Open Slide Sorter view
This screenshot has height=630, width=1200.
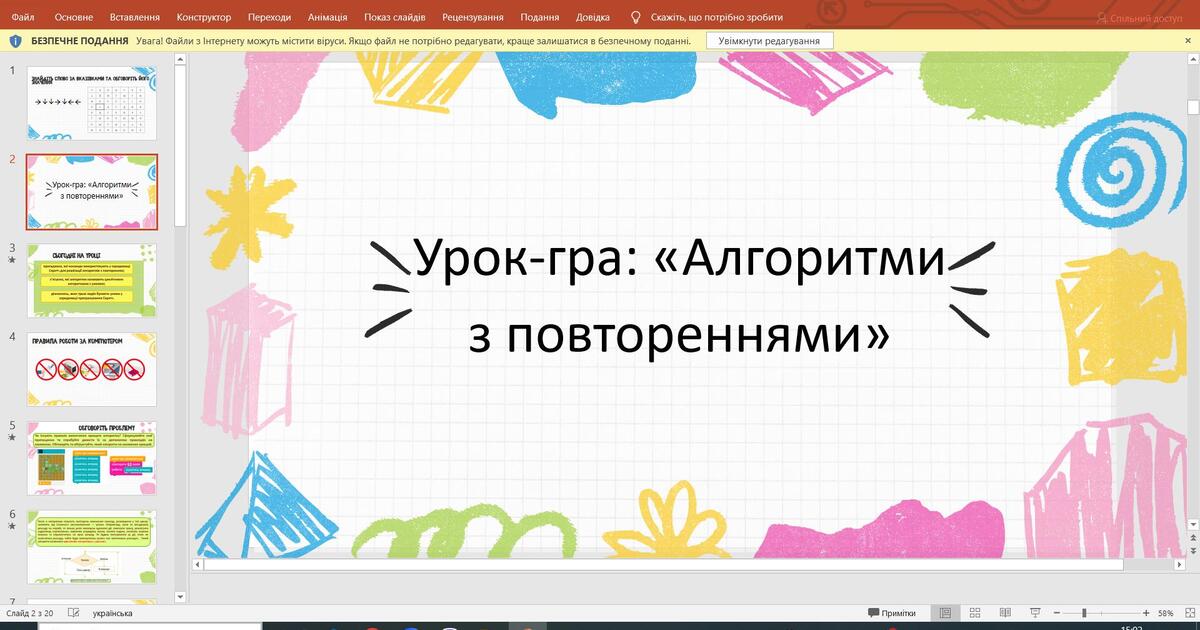[975, 613]
